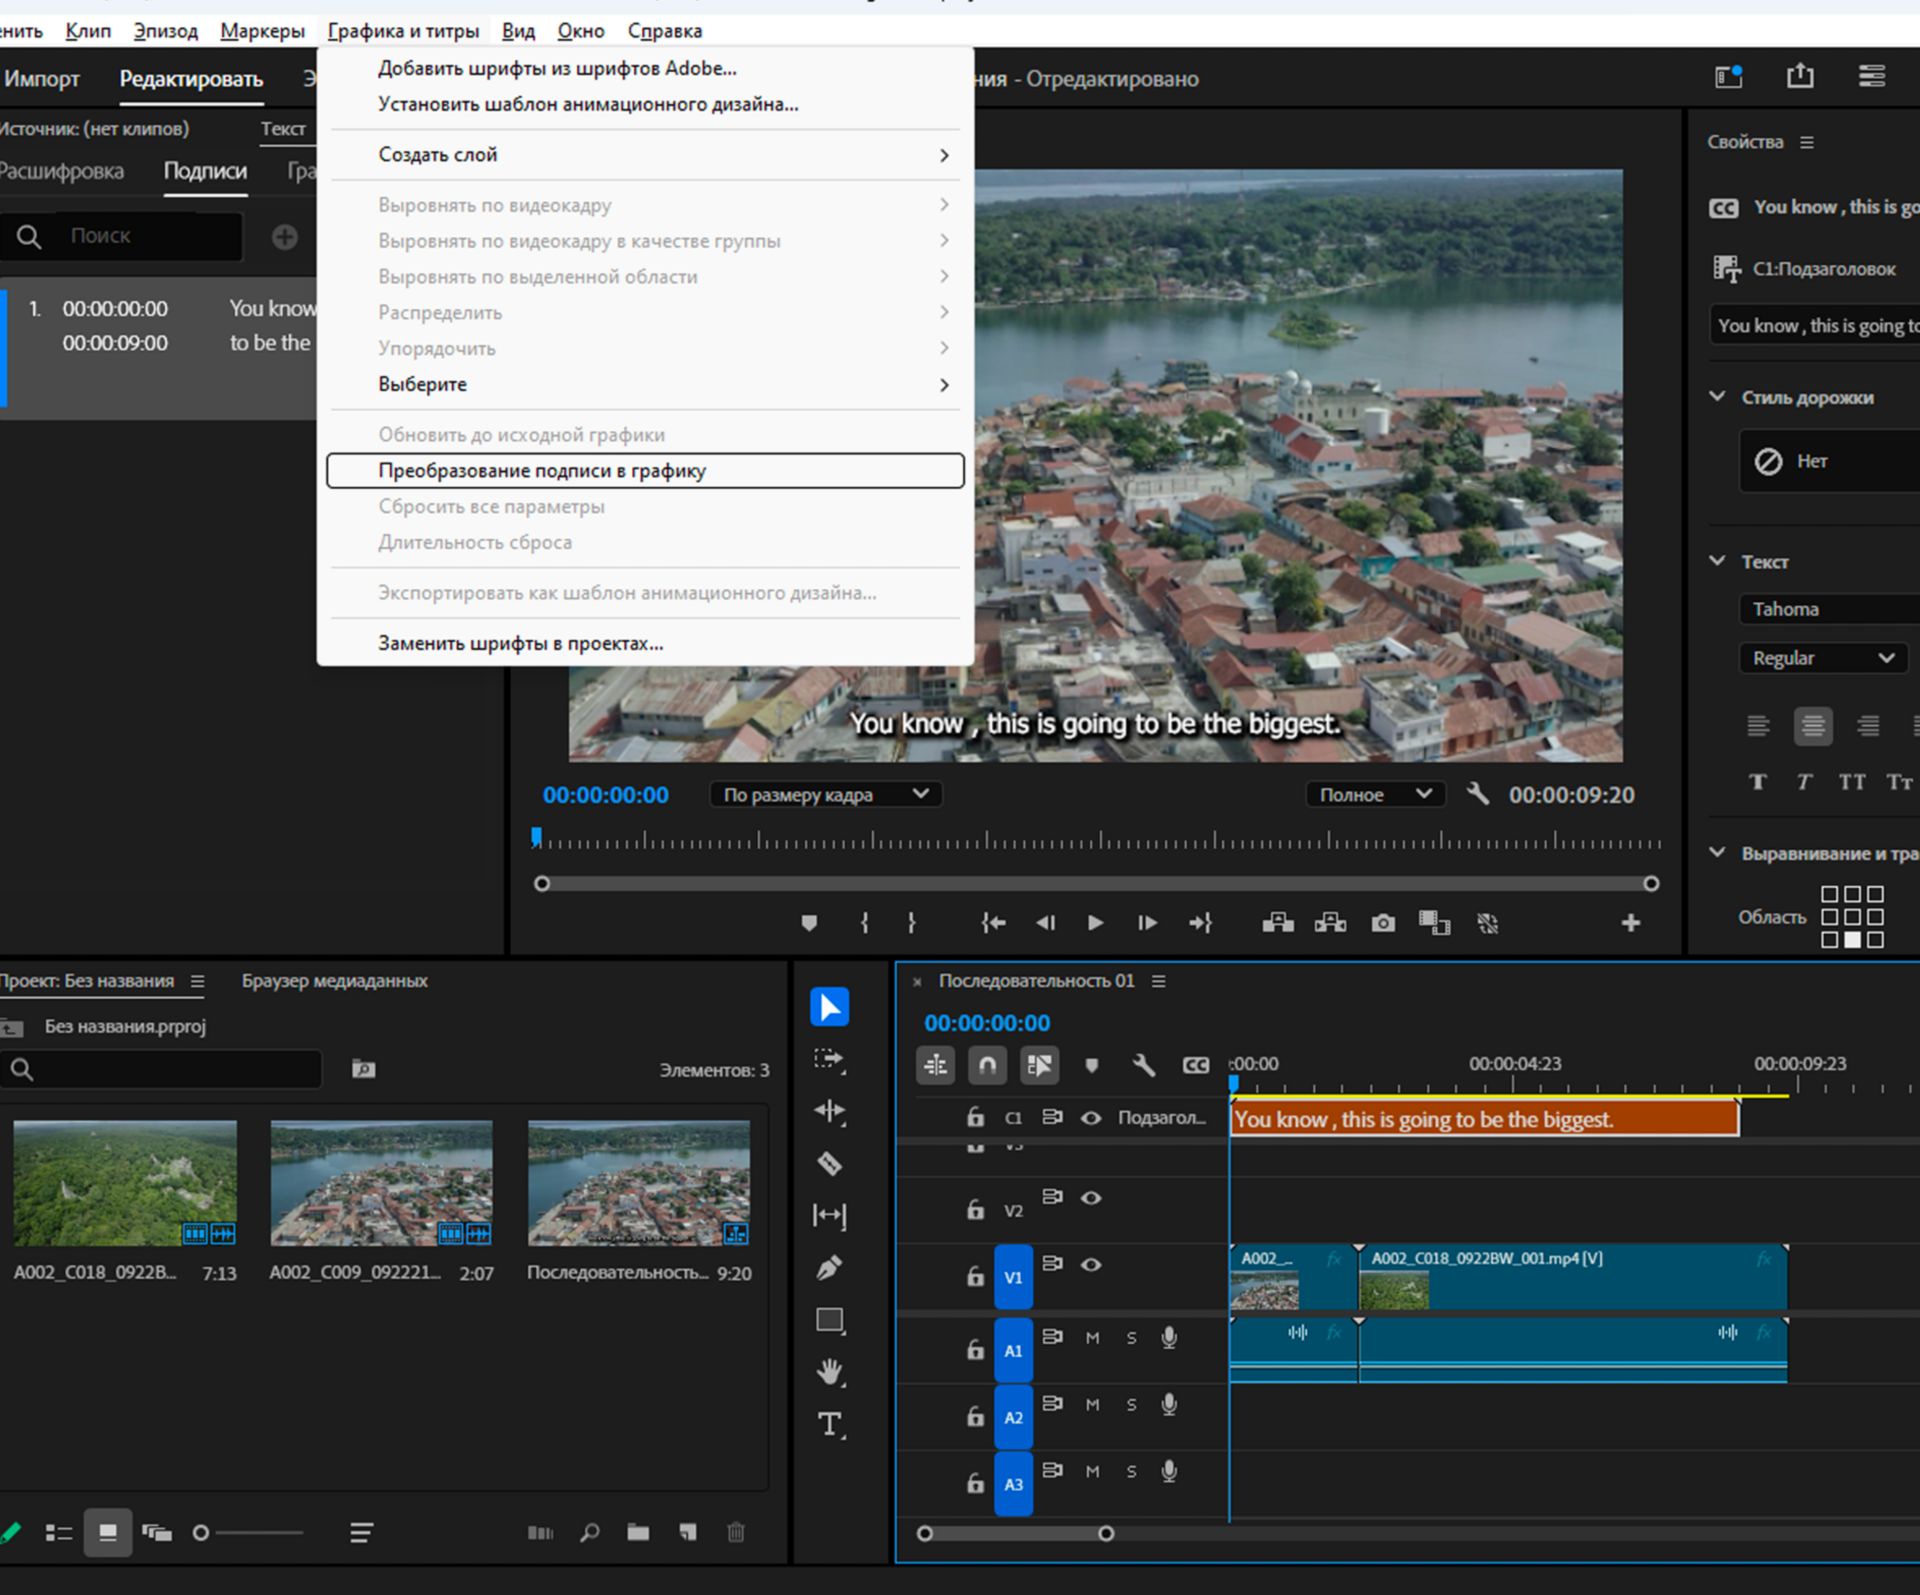Screen dimensions: 1920x1595
Task: Collapse the Текст section
Action: pyautogui.click(x=1717, y=561)
